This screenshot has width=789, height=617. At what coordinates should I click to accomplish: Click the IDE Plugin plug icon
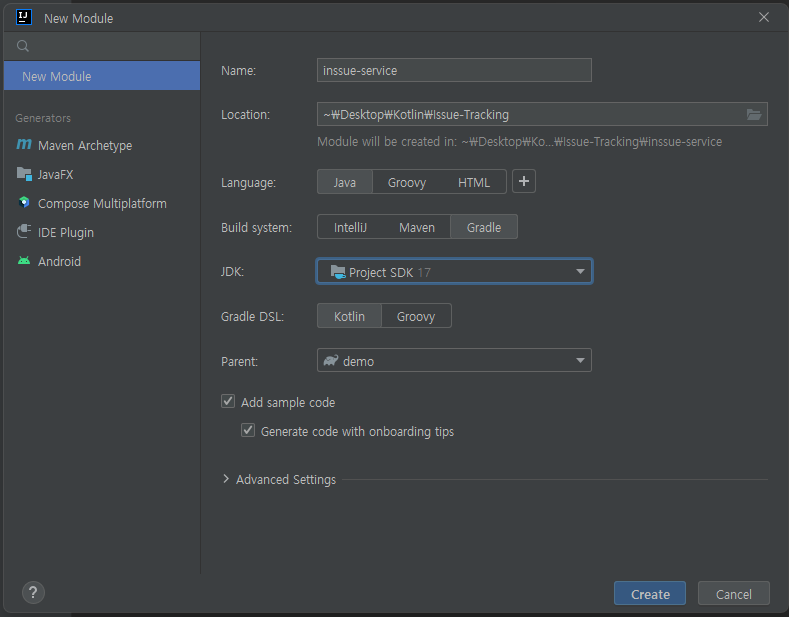click(24, 232)
